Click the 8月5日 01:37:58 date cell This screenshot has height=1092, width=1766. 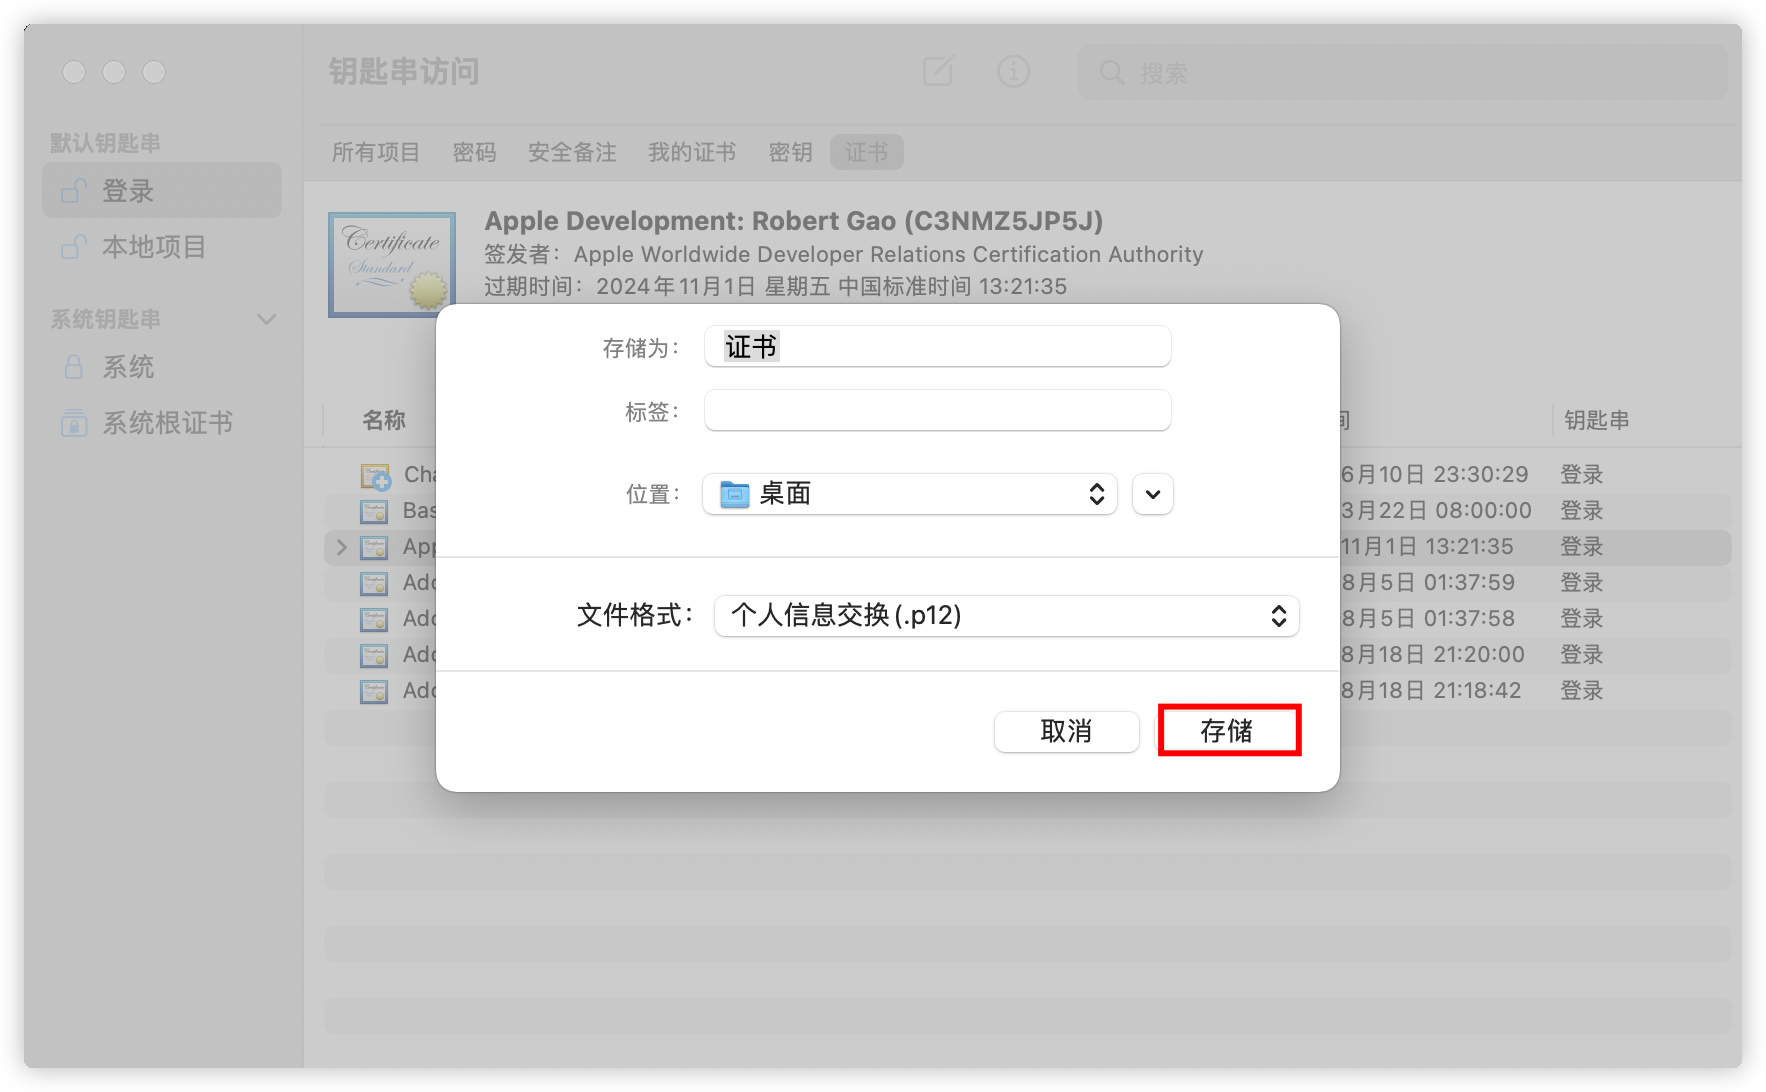(x=1428, y=619)
